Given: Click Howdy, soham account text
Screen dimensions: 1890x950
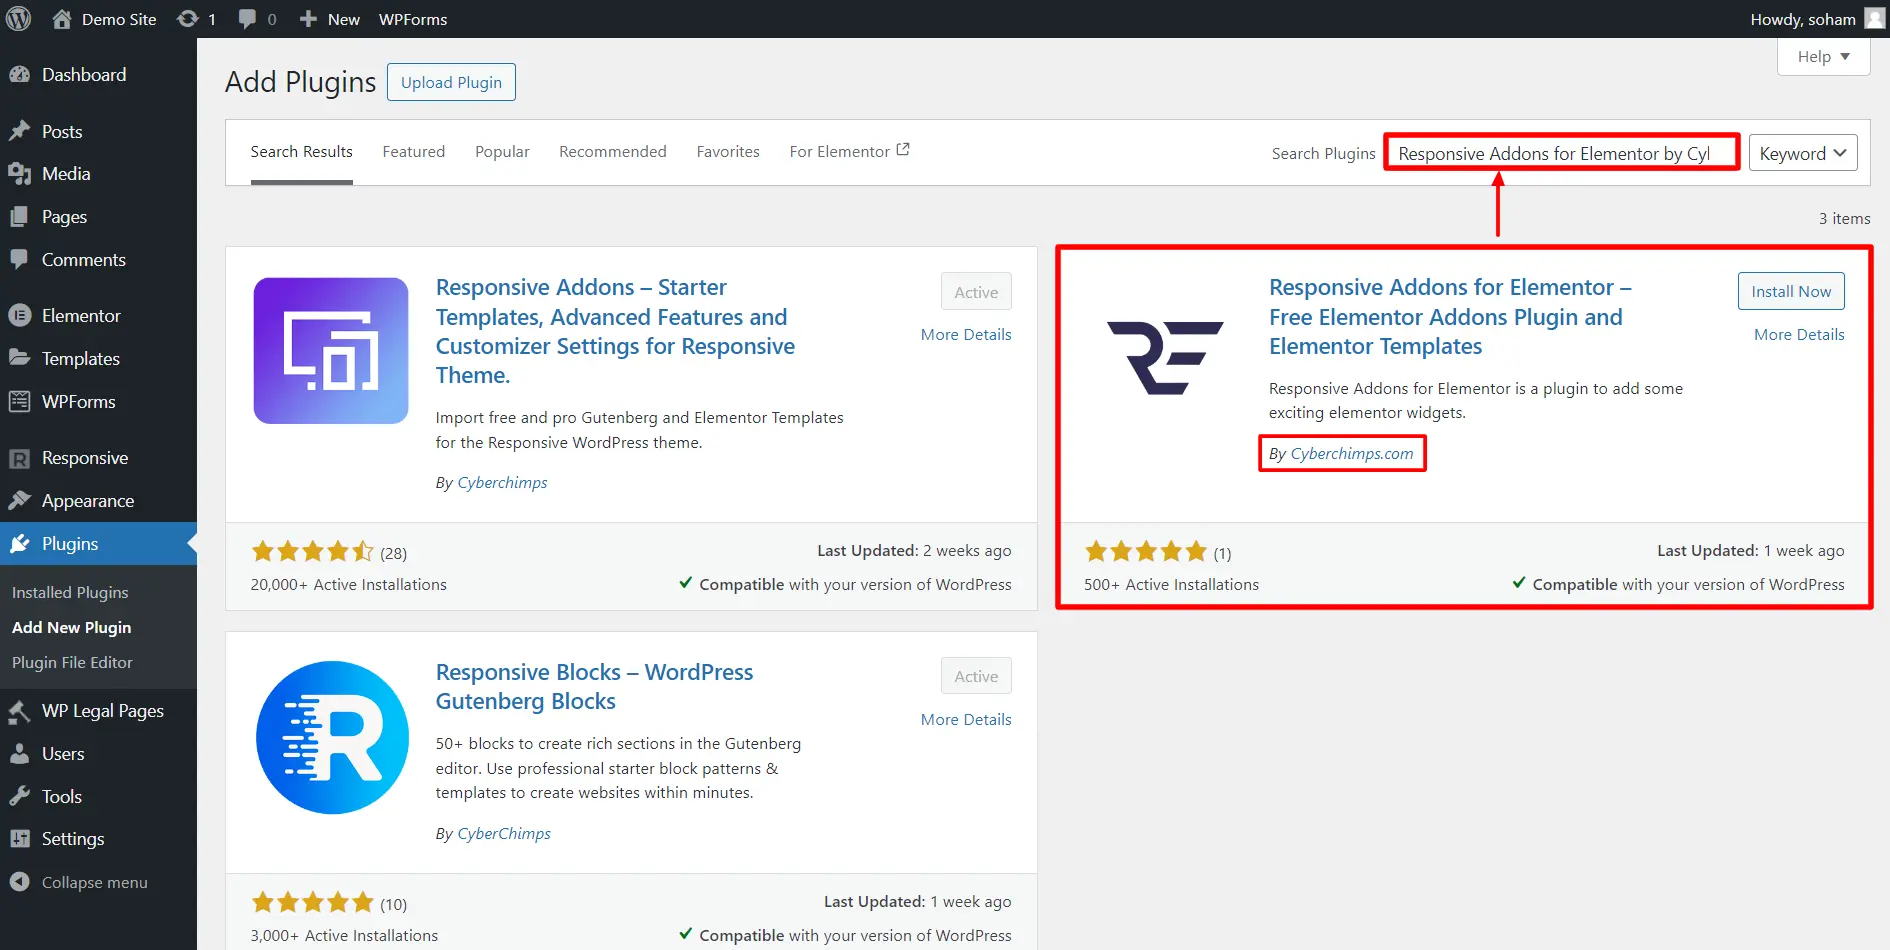Looking at the screenshot, I should click(x=1802, y=19).
